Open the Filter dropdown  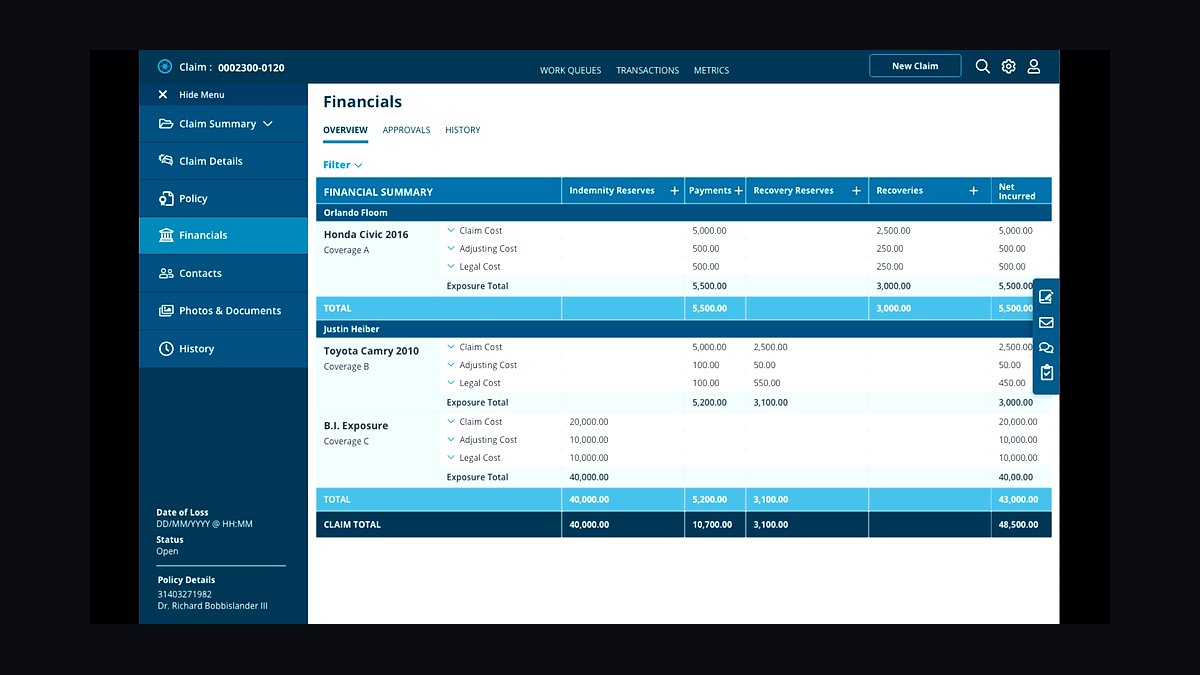point(342,165)
